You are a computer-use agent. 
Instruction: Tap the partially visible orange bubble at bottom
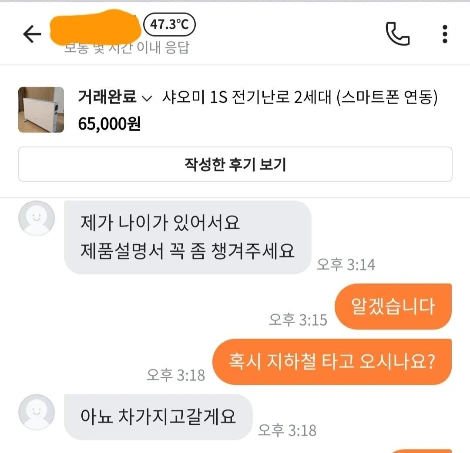(x=423, y=451)
